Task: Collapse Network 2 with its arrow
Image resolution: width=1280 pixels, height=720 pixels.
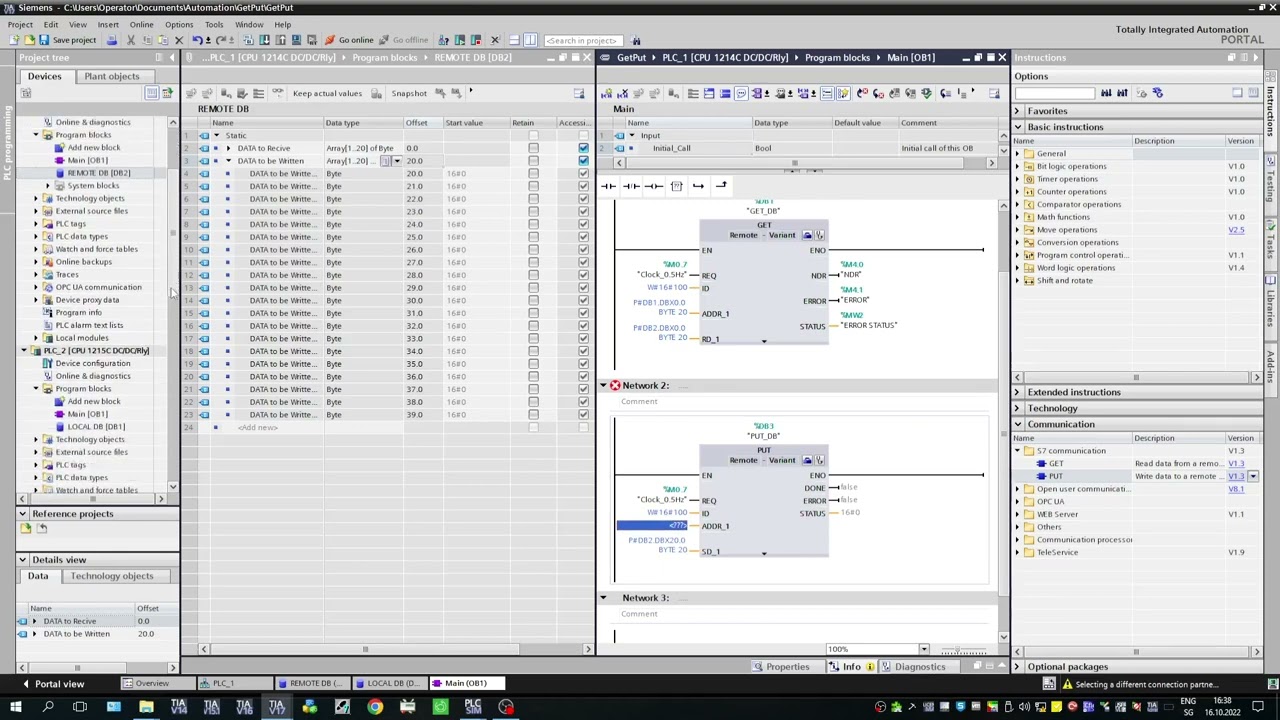Action: pos(603,385)
